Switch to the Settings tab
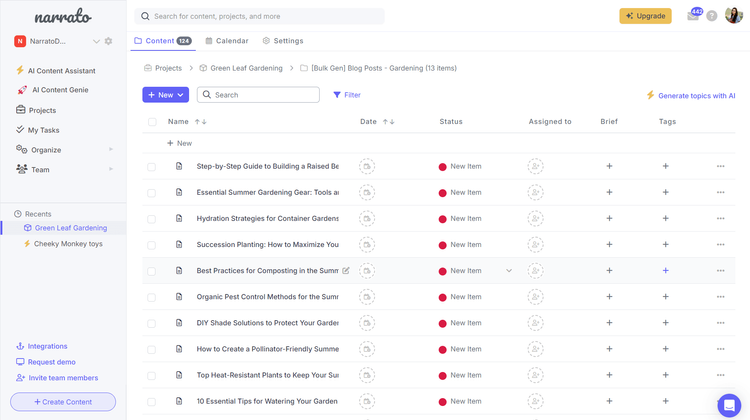 283,41
